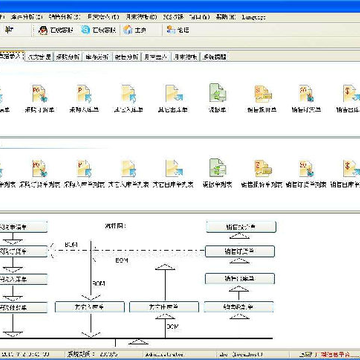Open the Language menu
This screenshot has height=360, width=360.
click(x=254, y=17)
